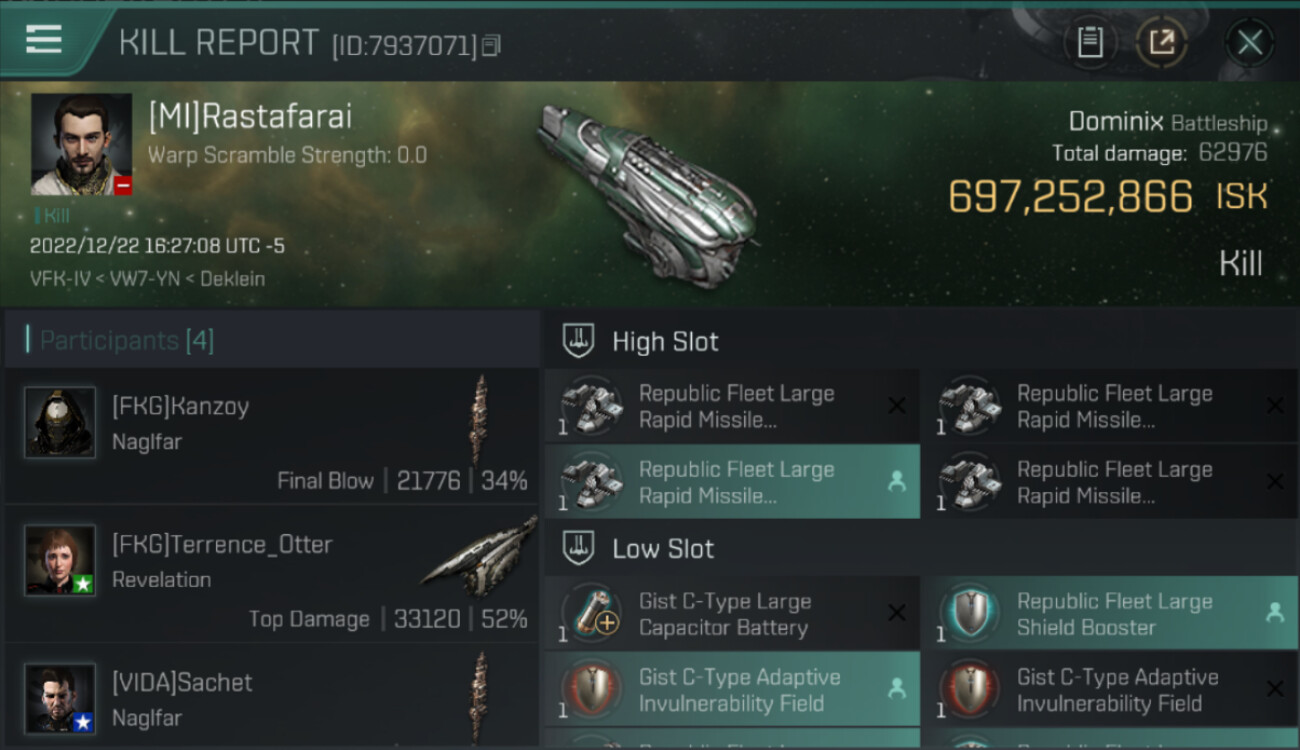The width and height of the screenshot is (1300, 750).
Task: Click the High Slot shield icon
Action: pos(578,342)
